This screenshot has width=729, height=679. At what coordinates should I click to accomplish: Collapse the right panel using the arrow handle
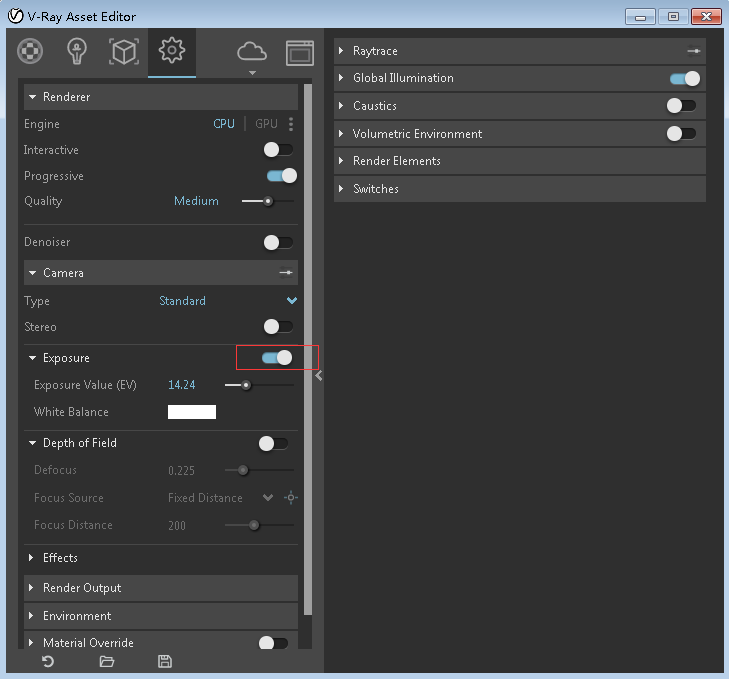click(x=318, y=376)
